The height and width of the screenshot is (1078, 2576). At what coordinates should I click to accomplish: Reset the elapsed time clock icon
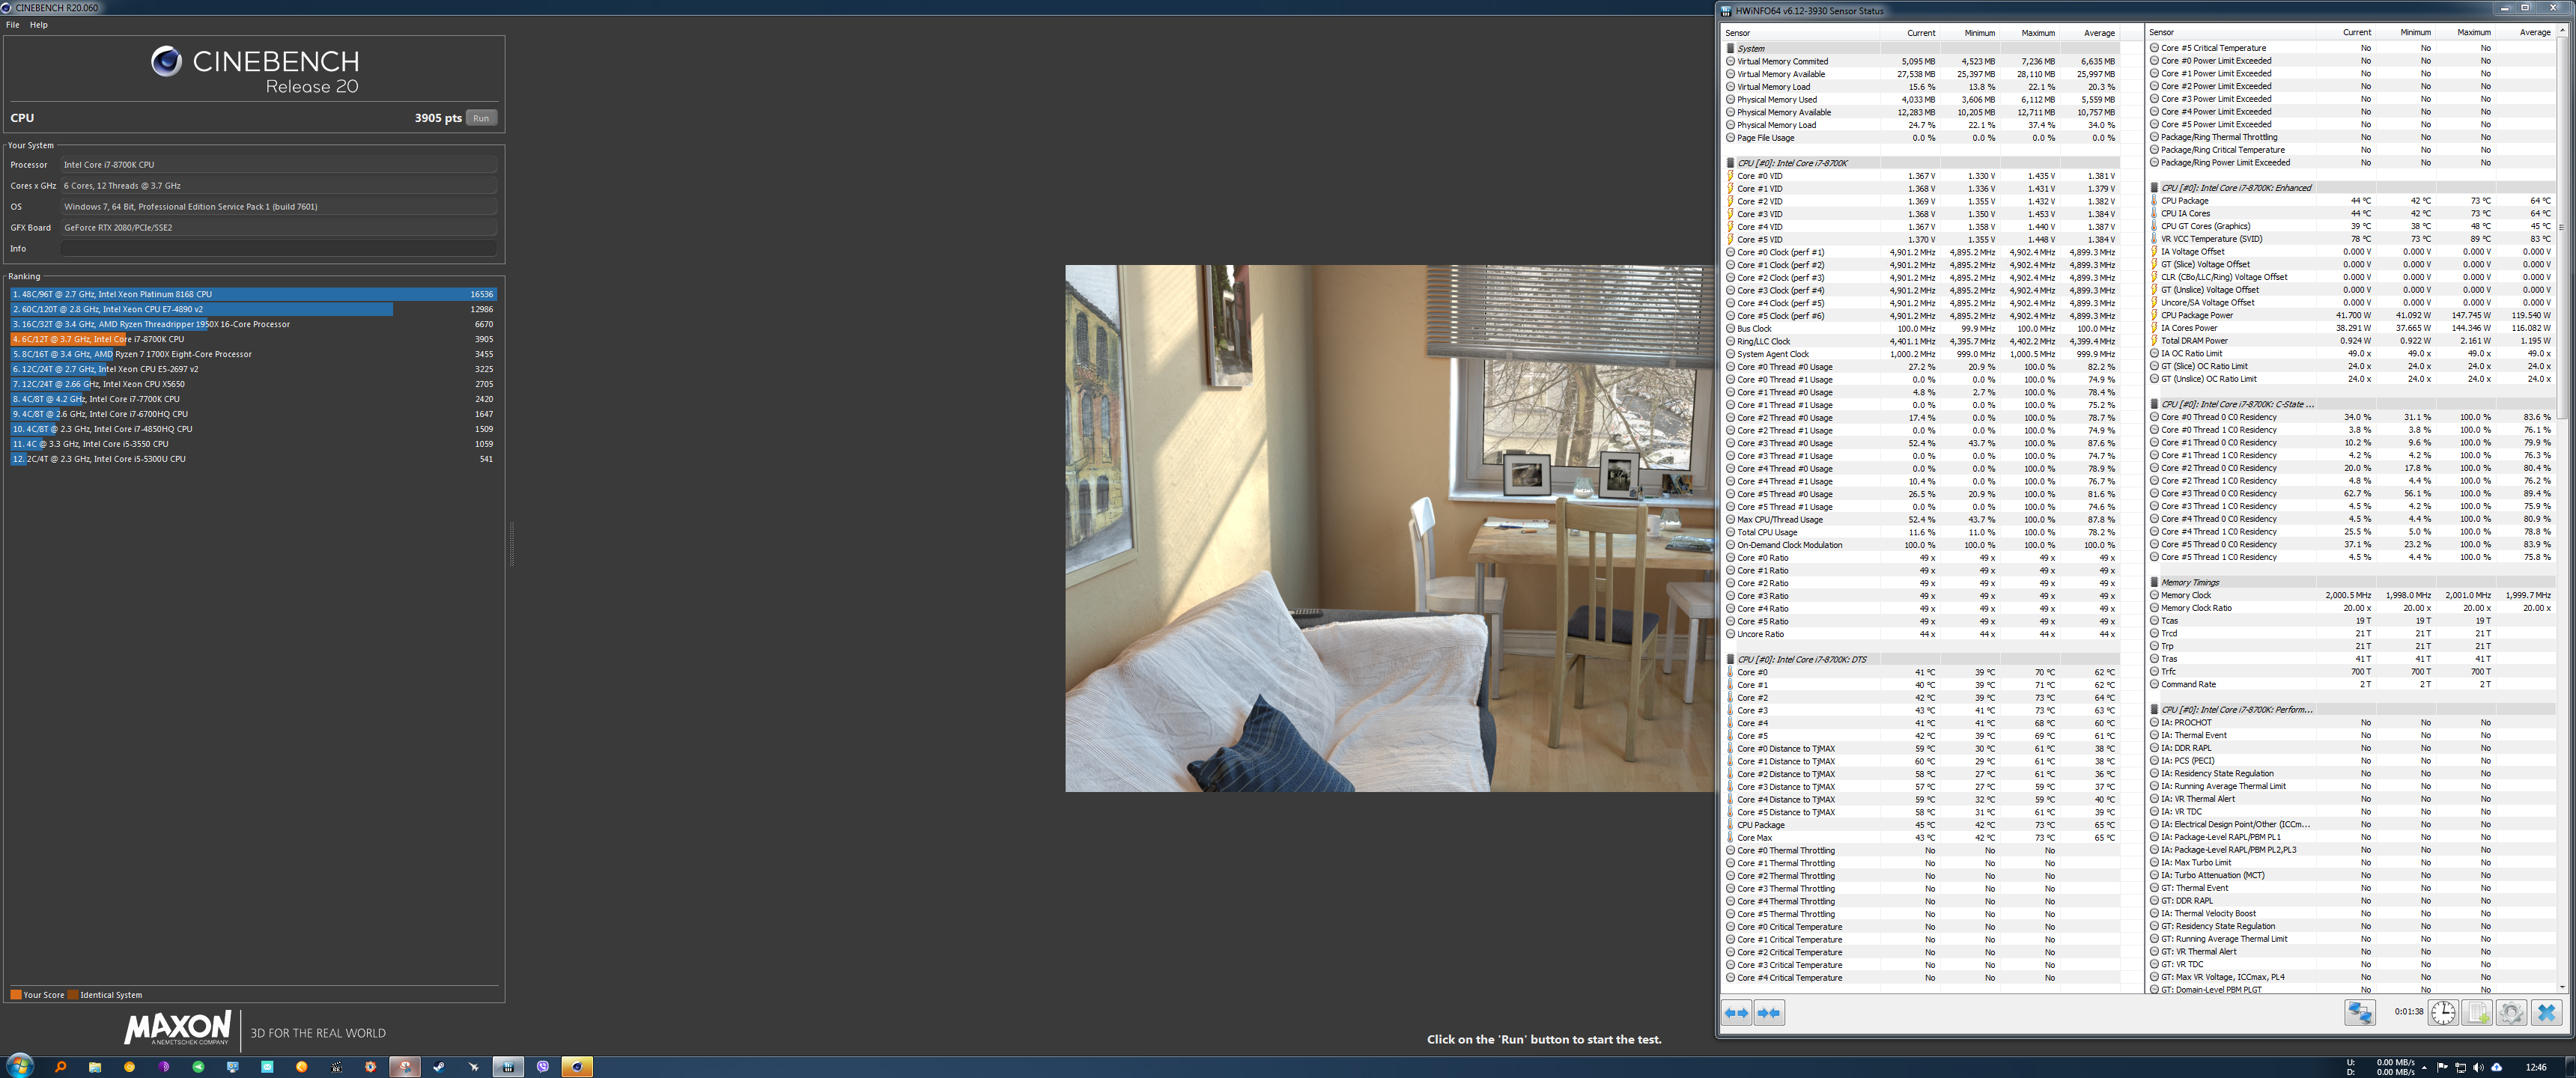tap(2443, 1013)
